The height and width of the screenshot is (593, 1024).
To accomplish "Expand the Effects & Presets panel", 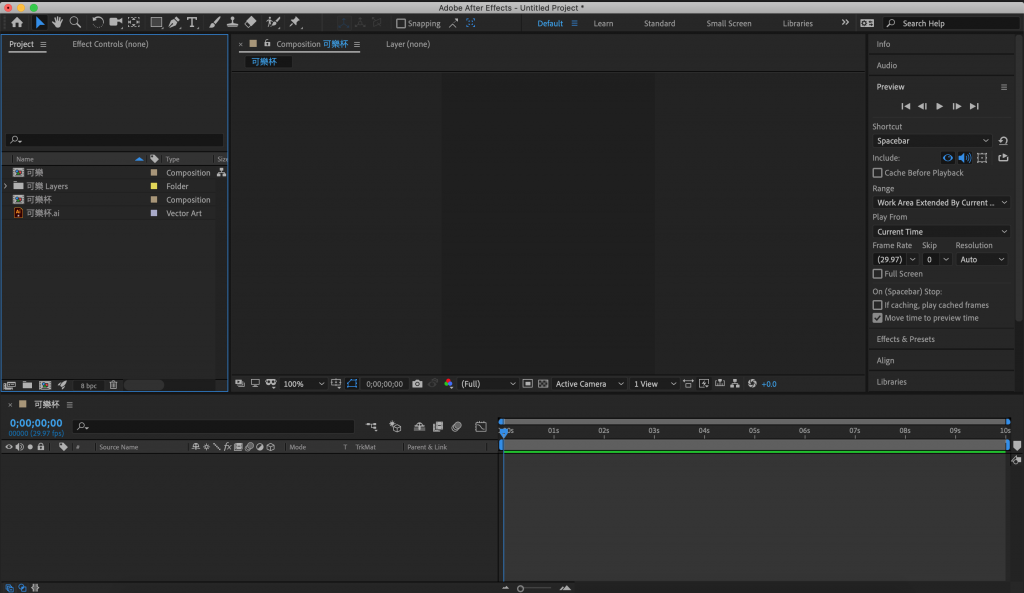I will coord(905,340).
